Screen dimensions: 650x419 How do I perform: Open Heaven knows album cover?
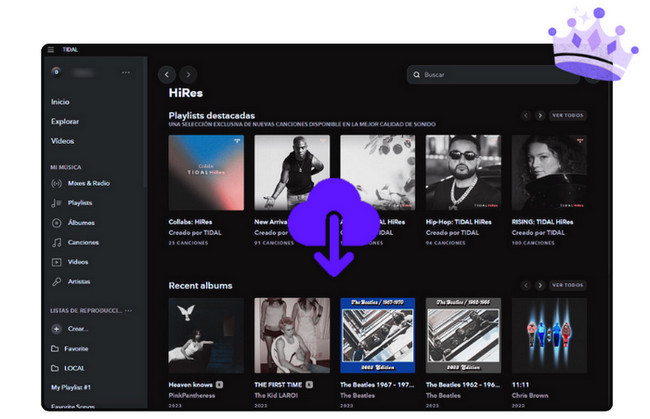click(x=206, y=335)
